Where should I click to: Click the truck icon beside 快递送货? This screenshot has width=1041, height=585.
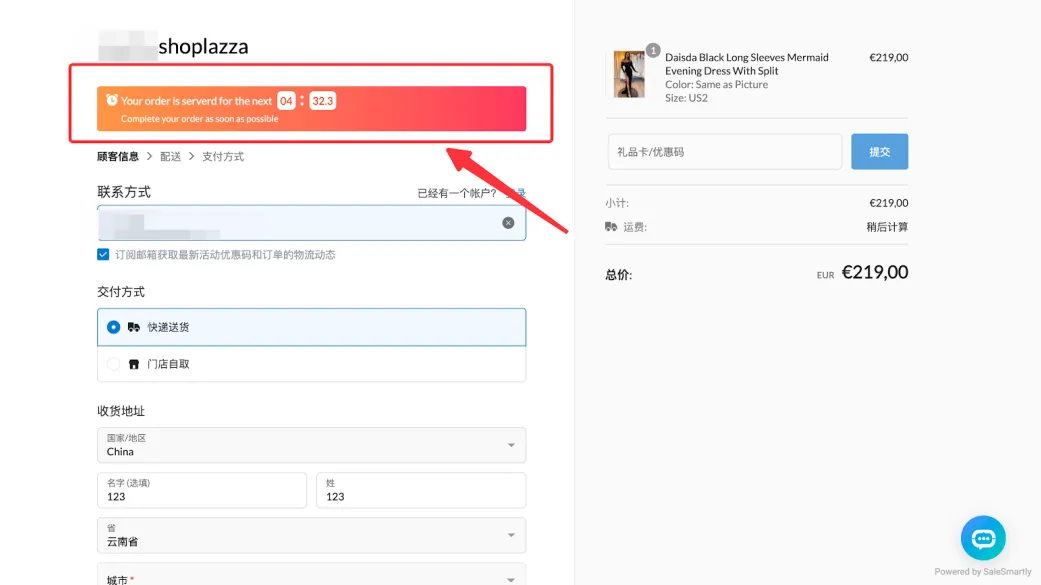(x=134, y=327)
